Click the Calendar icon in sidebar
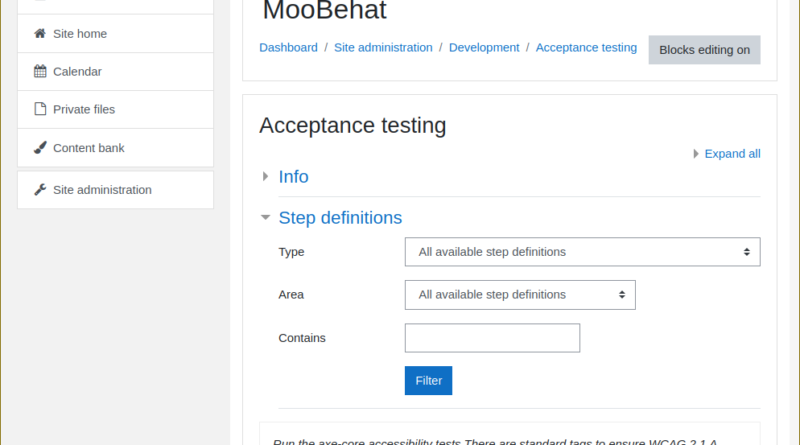This screenshot has height=445, width=800. pos(40,71)
